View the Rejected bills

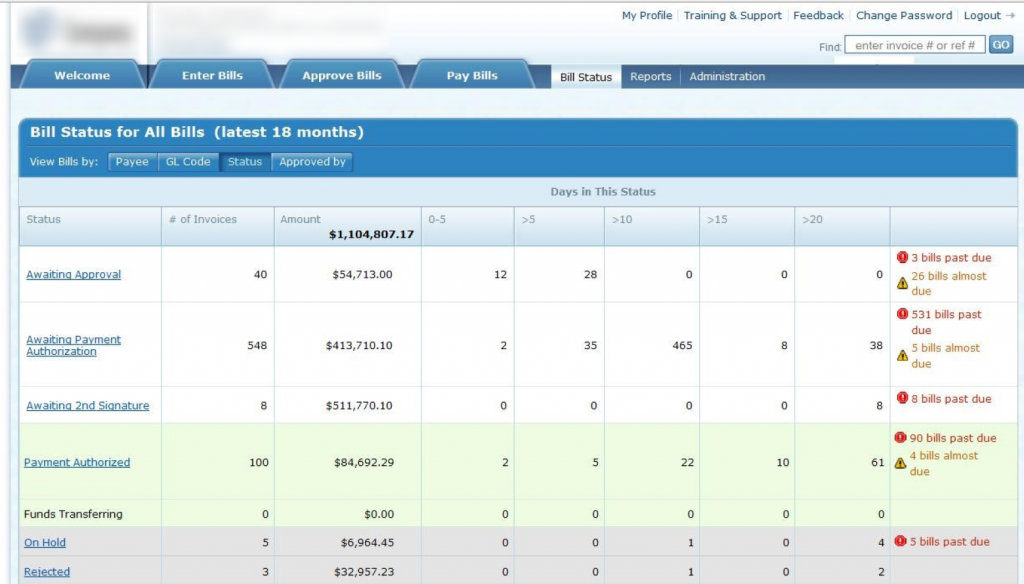[46, 571]
